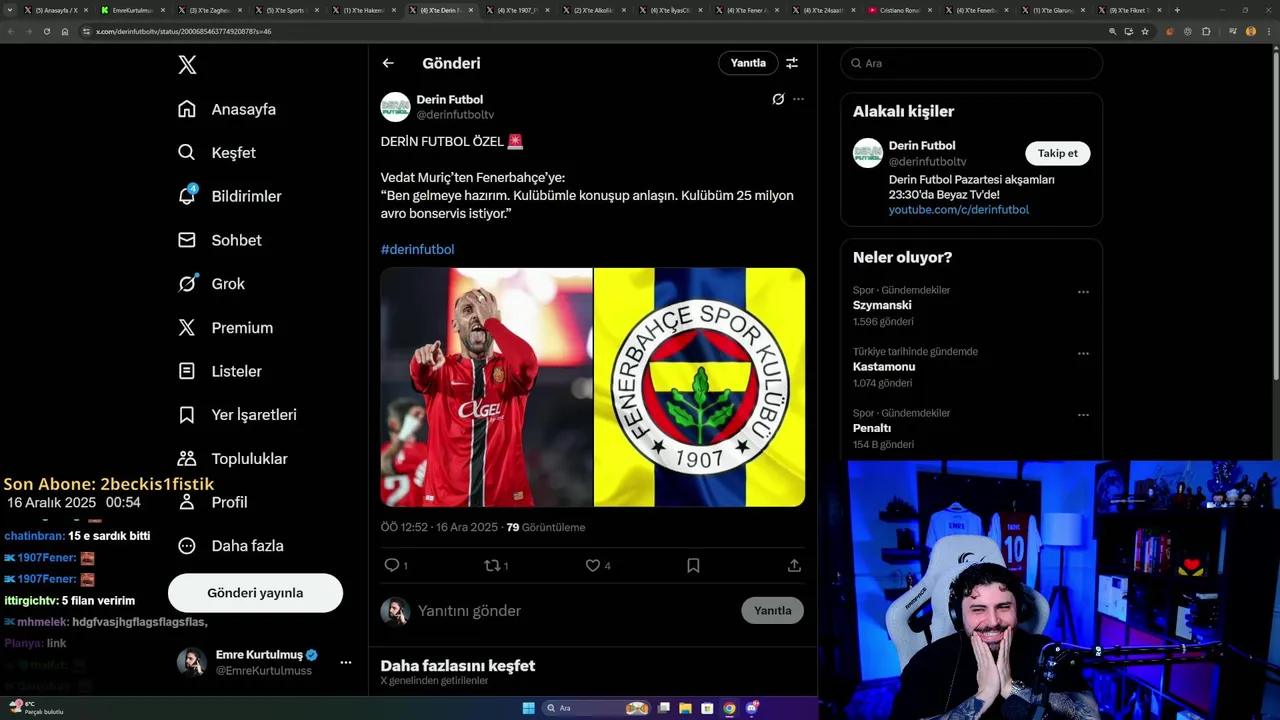Open Discord from the taskbar
The width and height of the screenshot is (1280, 720).
752,708
